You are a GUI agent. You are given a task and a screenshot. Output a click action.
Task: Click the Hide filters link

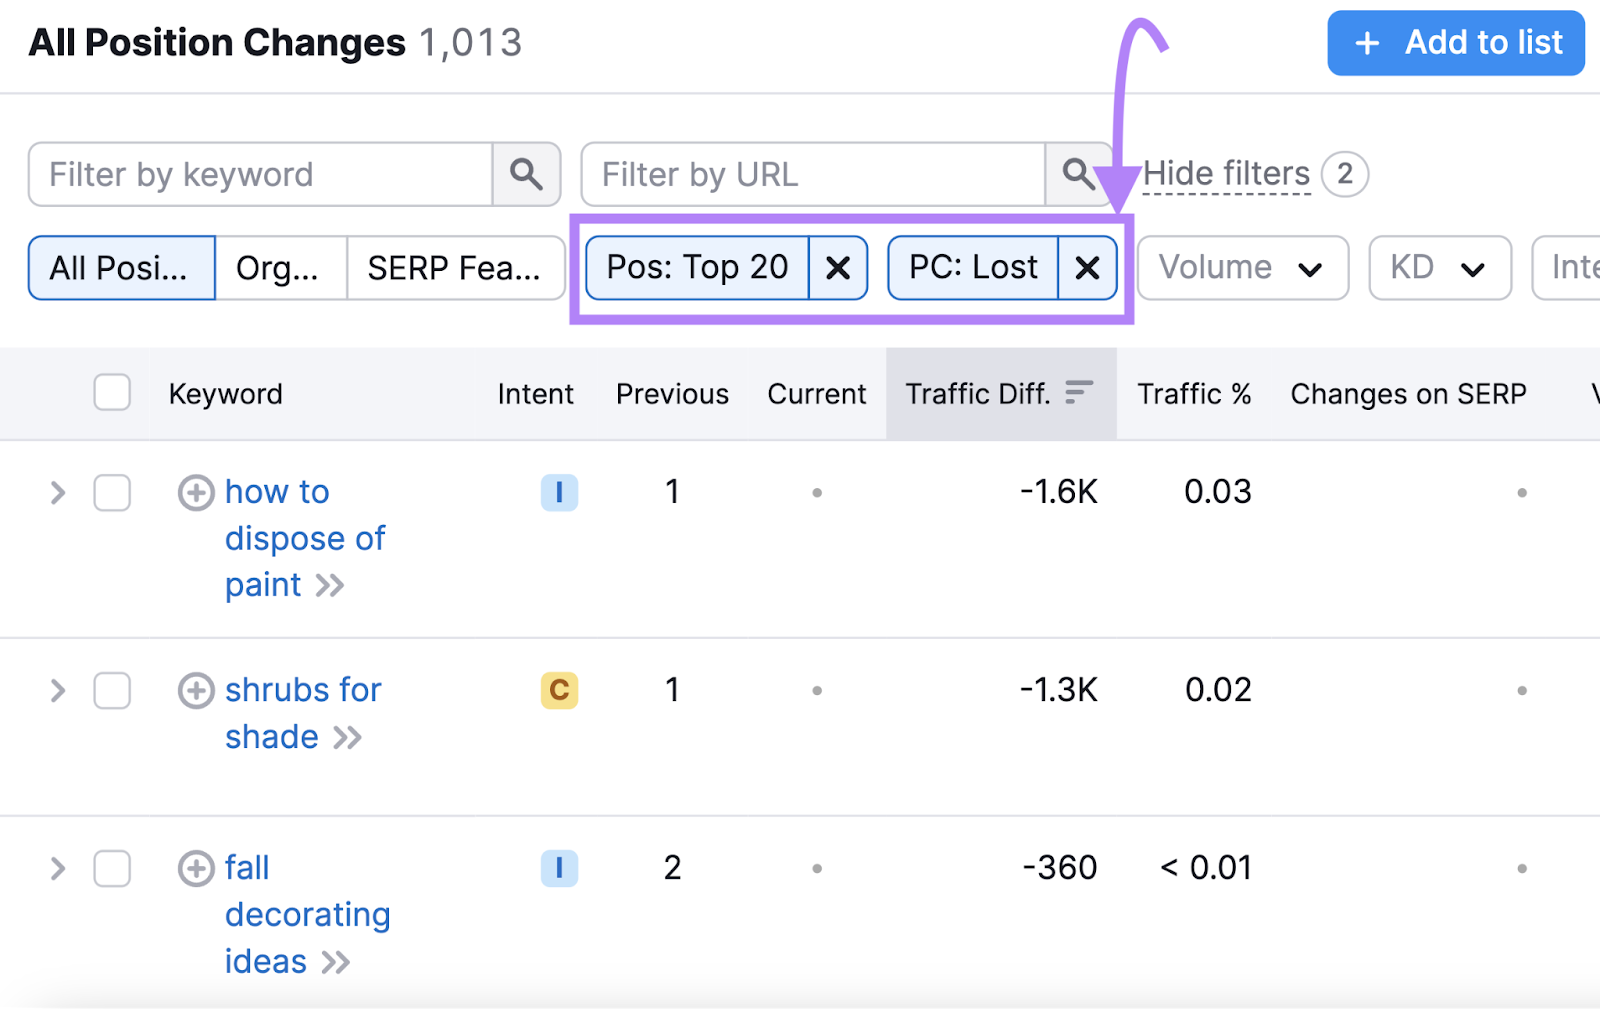pyautogui.click(x=1226, y=175)
